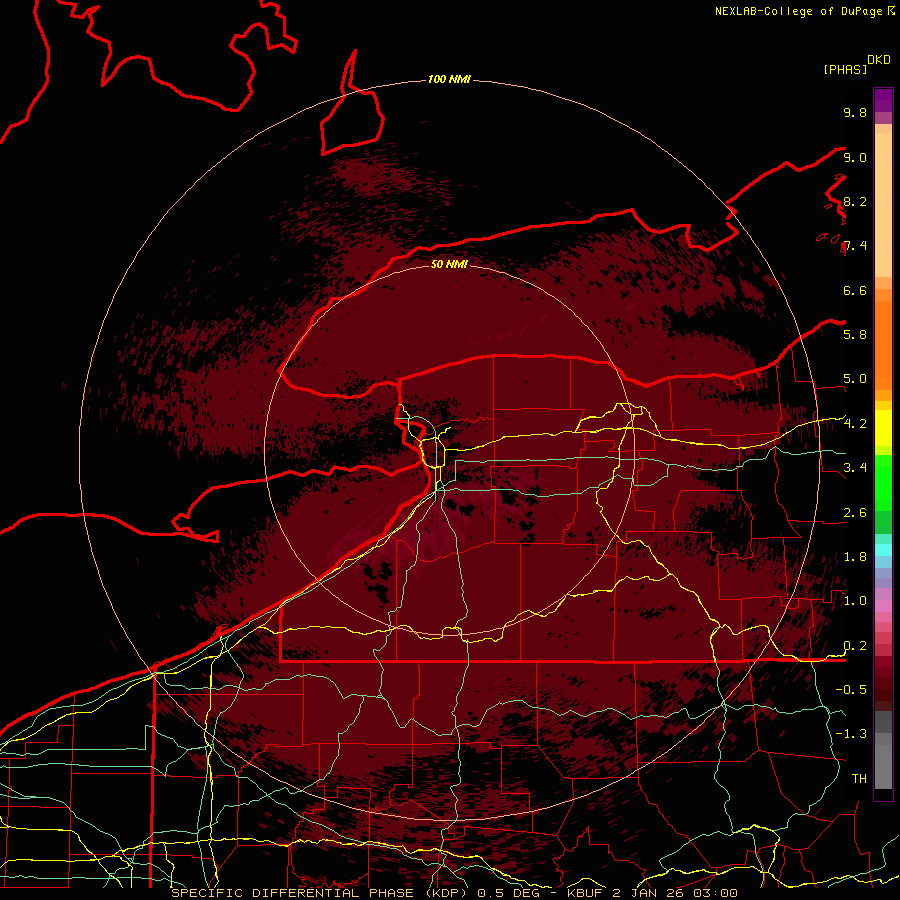900x900 pixels.
Task: Click the 8.2 value on color scale
Action: pyautogui.click(x=855, y=201)
